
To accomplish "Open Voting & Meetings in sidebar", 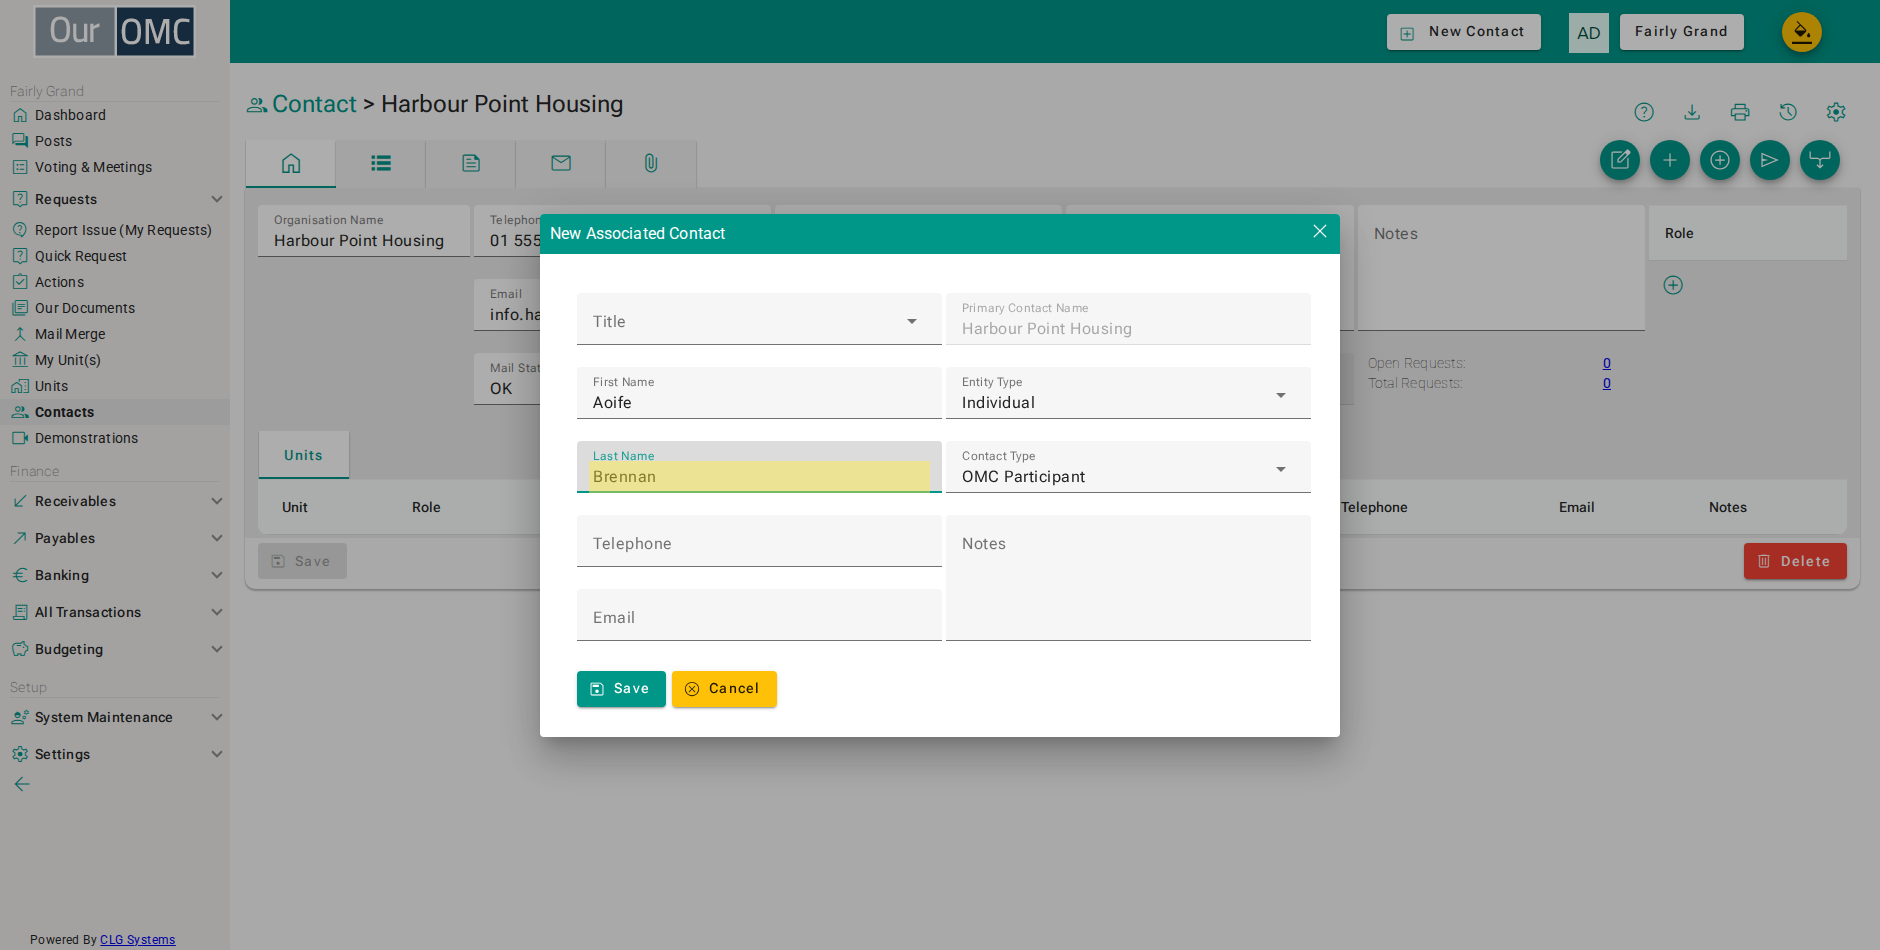I will pos(93,167).
